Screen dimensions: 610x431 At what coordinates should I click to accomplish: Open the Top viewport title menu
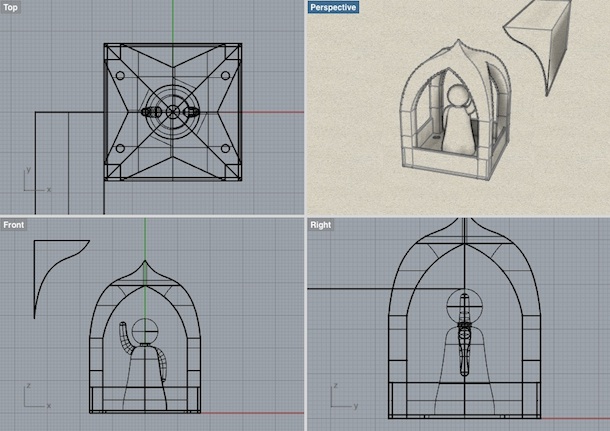pyautogui.click(x=12, y=7)
